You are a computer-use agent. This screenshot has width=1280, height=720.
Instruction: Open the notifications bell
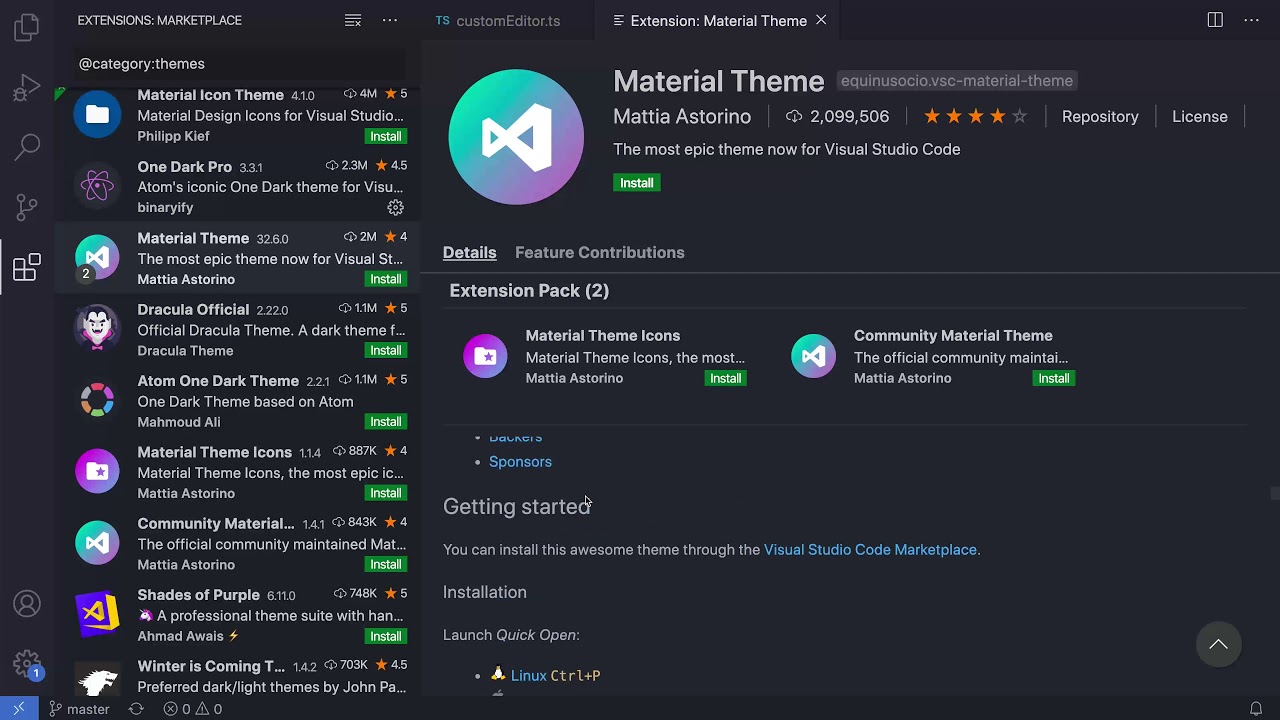1256,709
